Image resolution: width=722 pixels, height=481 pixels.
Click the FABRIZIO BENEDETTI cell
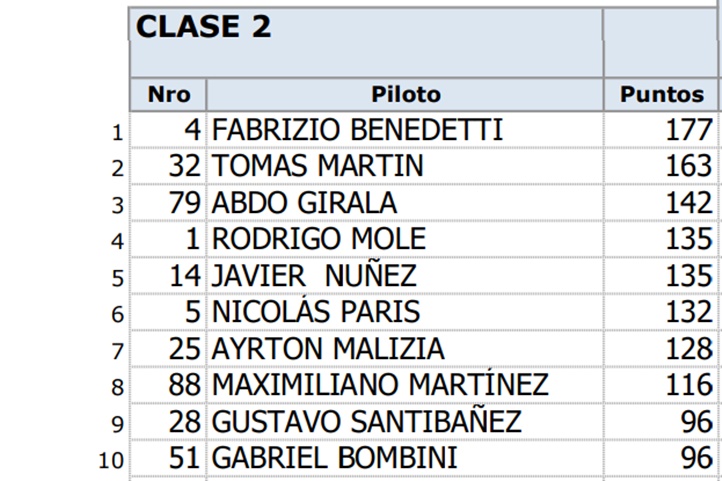(357, 130)
